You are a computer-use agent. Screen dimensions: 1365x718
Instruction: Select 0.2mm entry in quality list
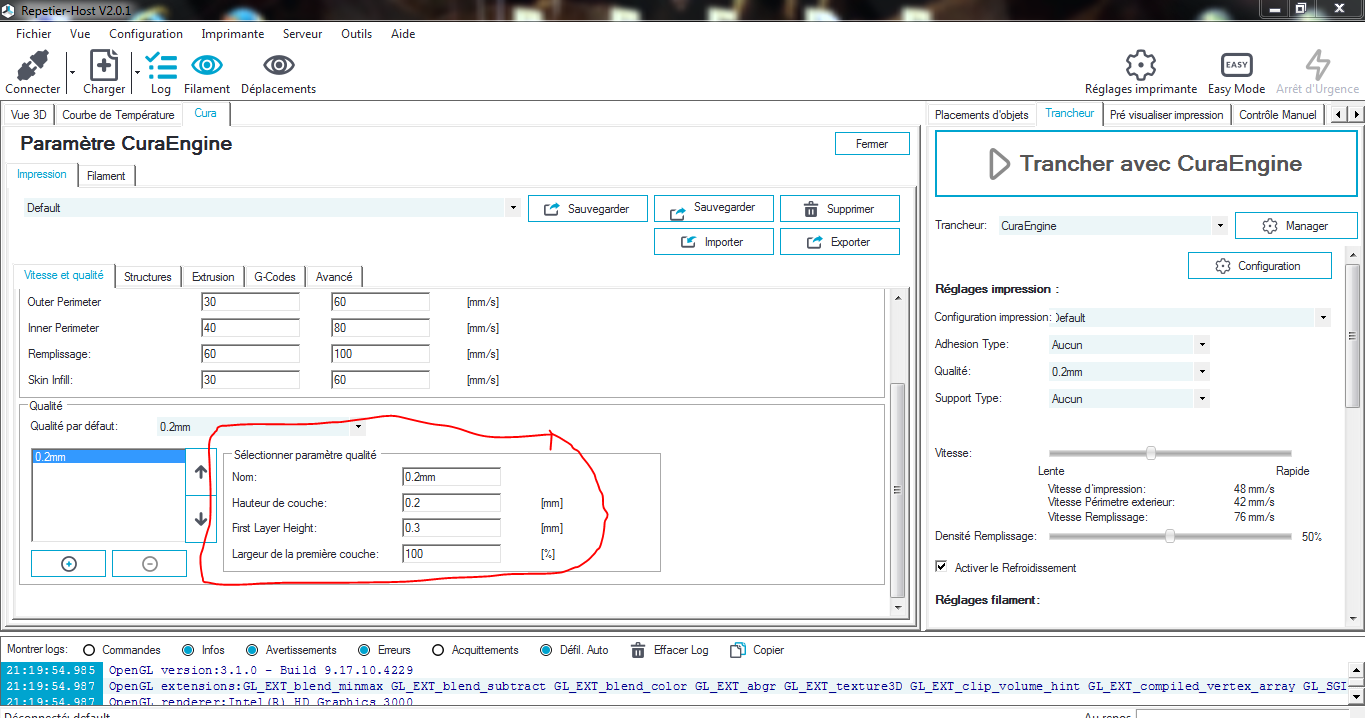[108, 457]
